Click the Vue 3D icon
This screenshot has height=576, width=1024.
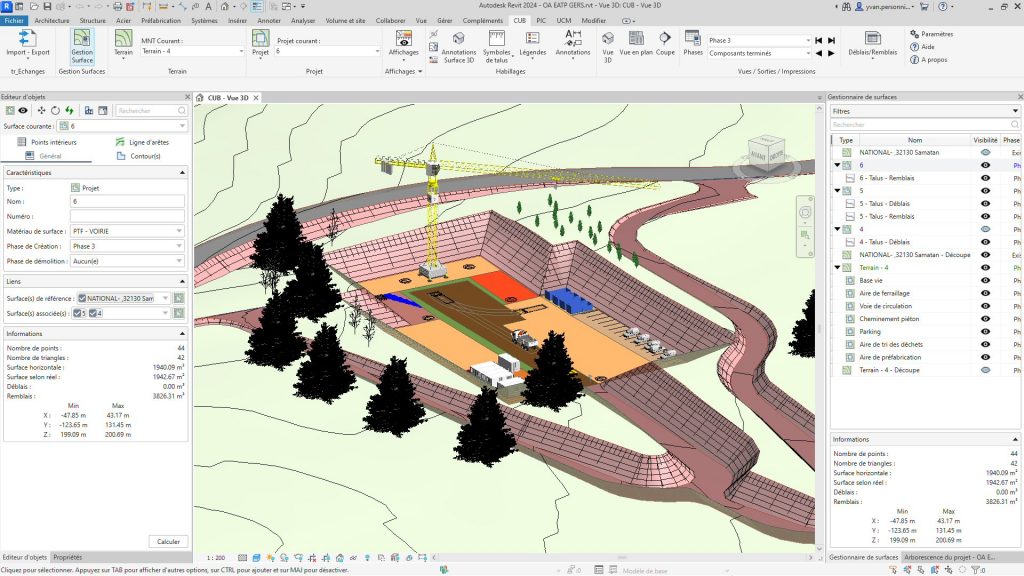608,46
